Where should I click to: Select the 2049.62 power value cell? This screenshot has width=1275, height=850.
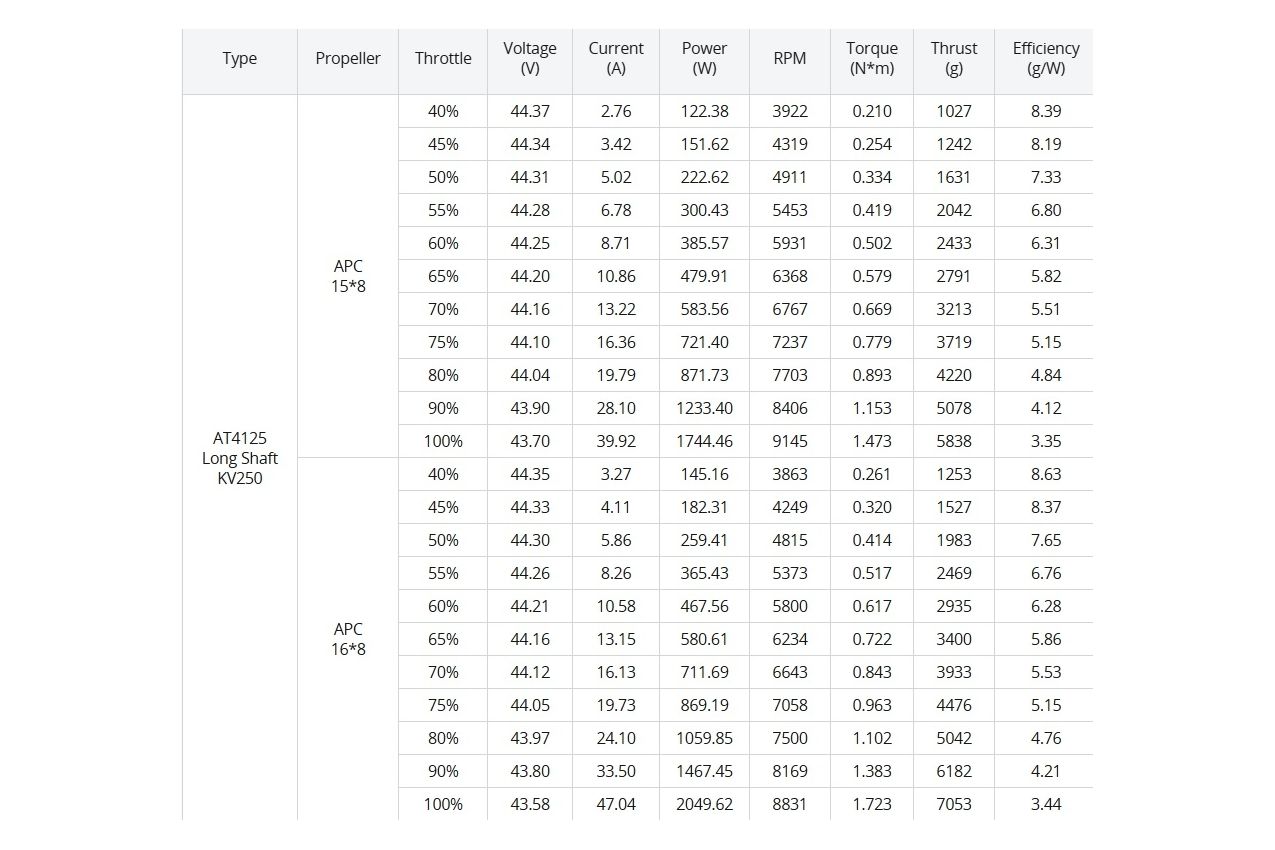pyautogui.click(x=705, y=804)
